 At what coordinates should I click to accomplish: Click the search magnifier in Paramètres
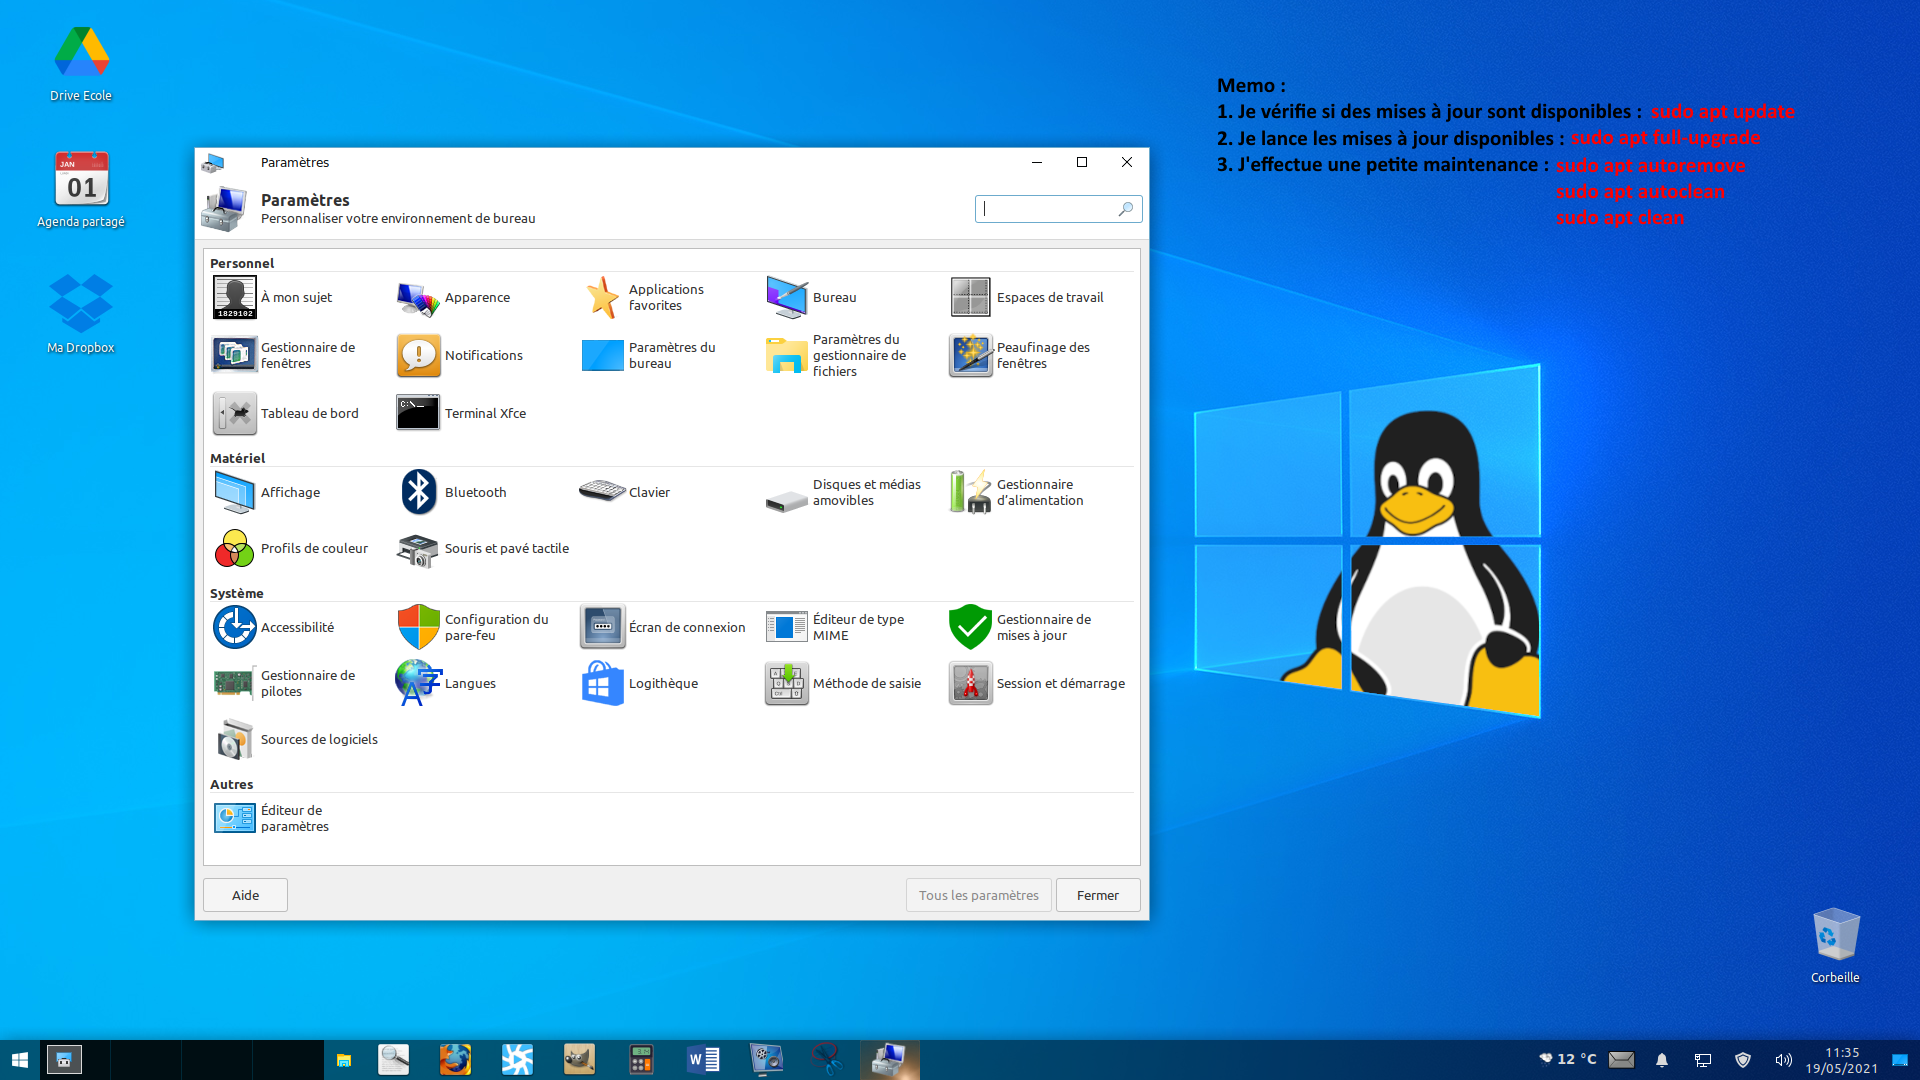(1125, 208)
